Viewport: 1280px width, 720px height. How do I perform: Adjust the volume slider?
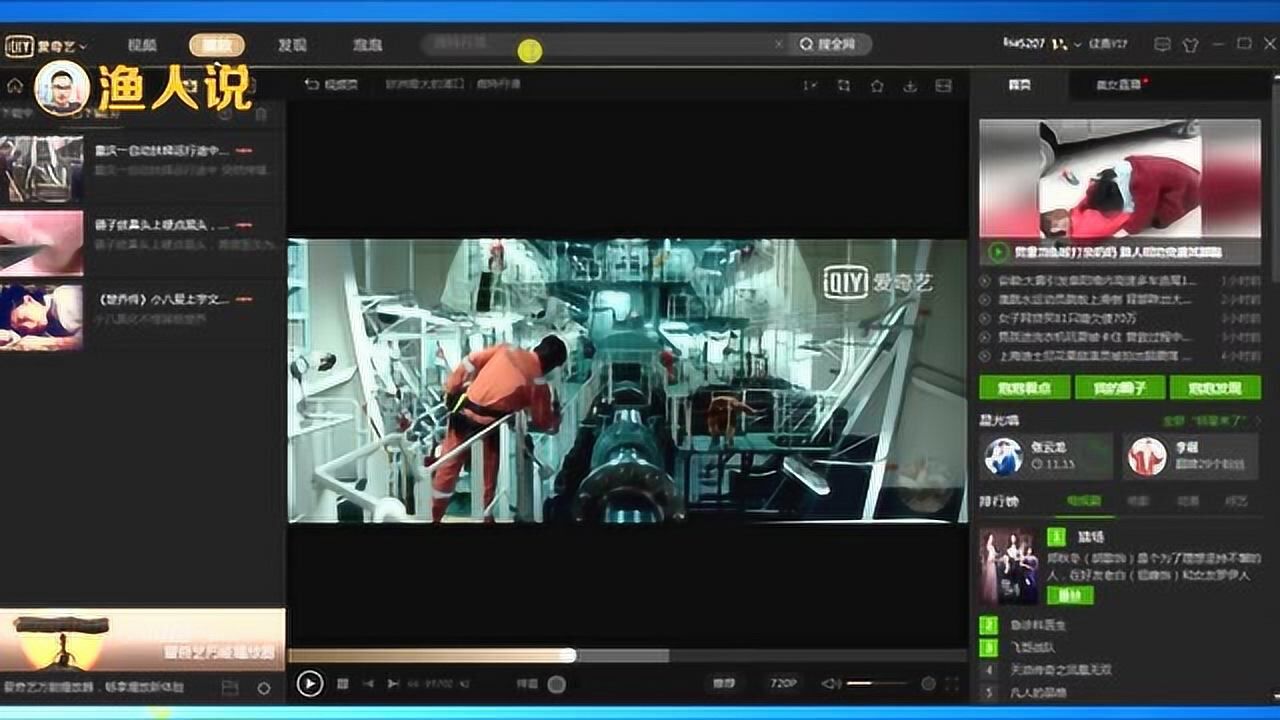click(877, 684)
